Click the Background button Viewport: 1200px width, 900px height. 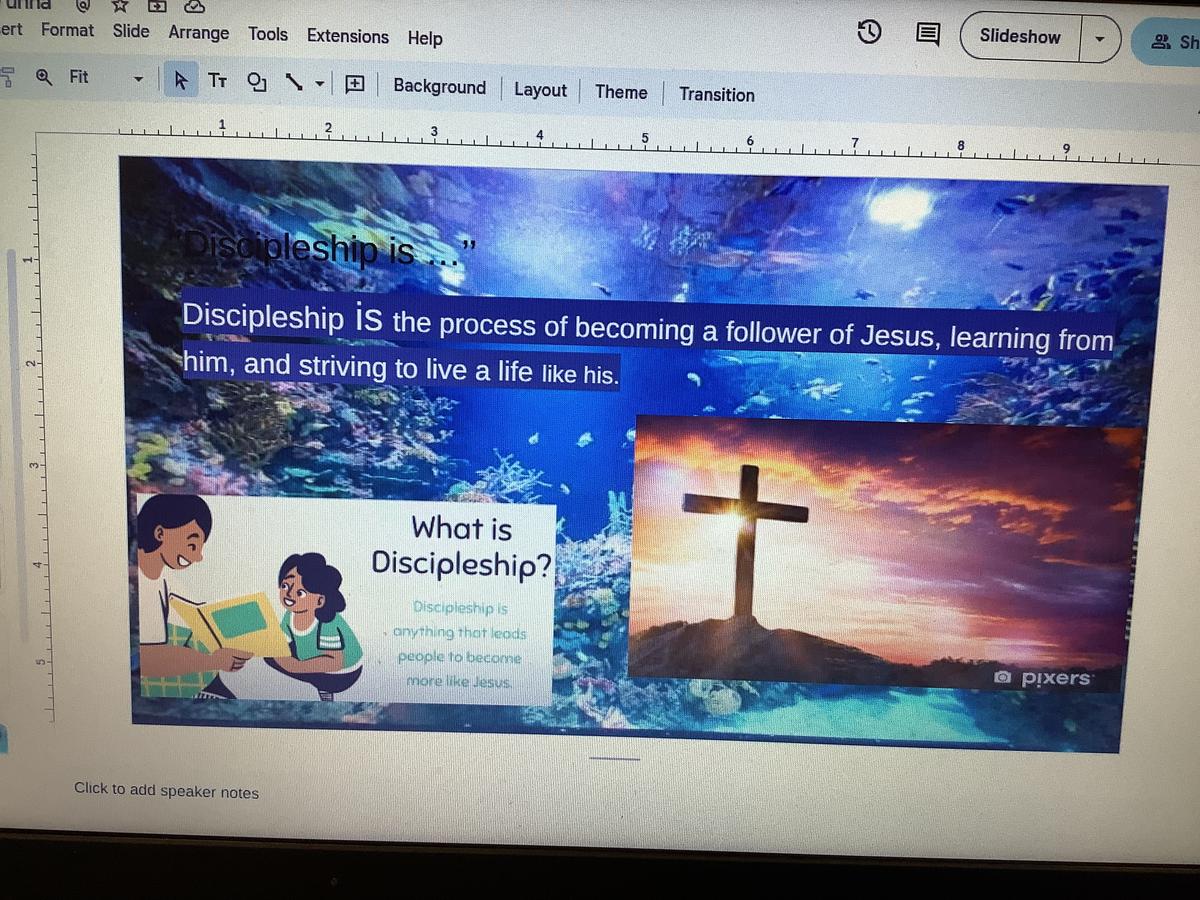coord(439,86)
